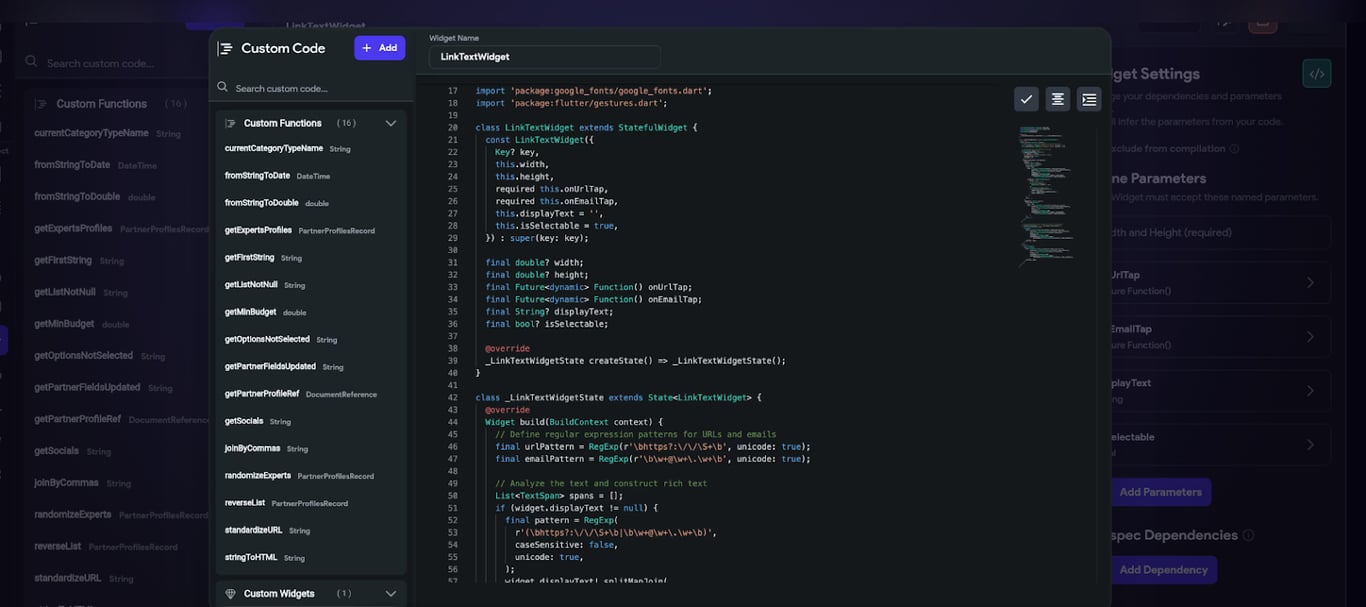
Task: Select fromStringToDate in dimmed background list
Action: (72, 165)
